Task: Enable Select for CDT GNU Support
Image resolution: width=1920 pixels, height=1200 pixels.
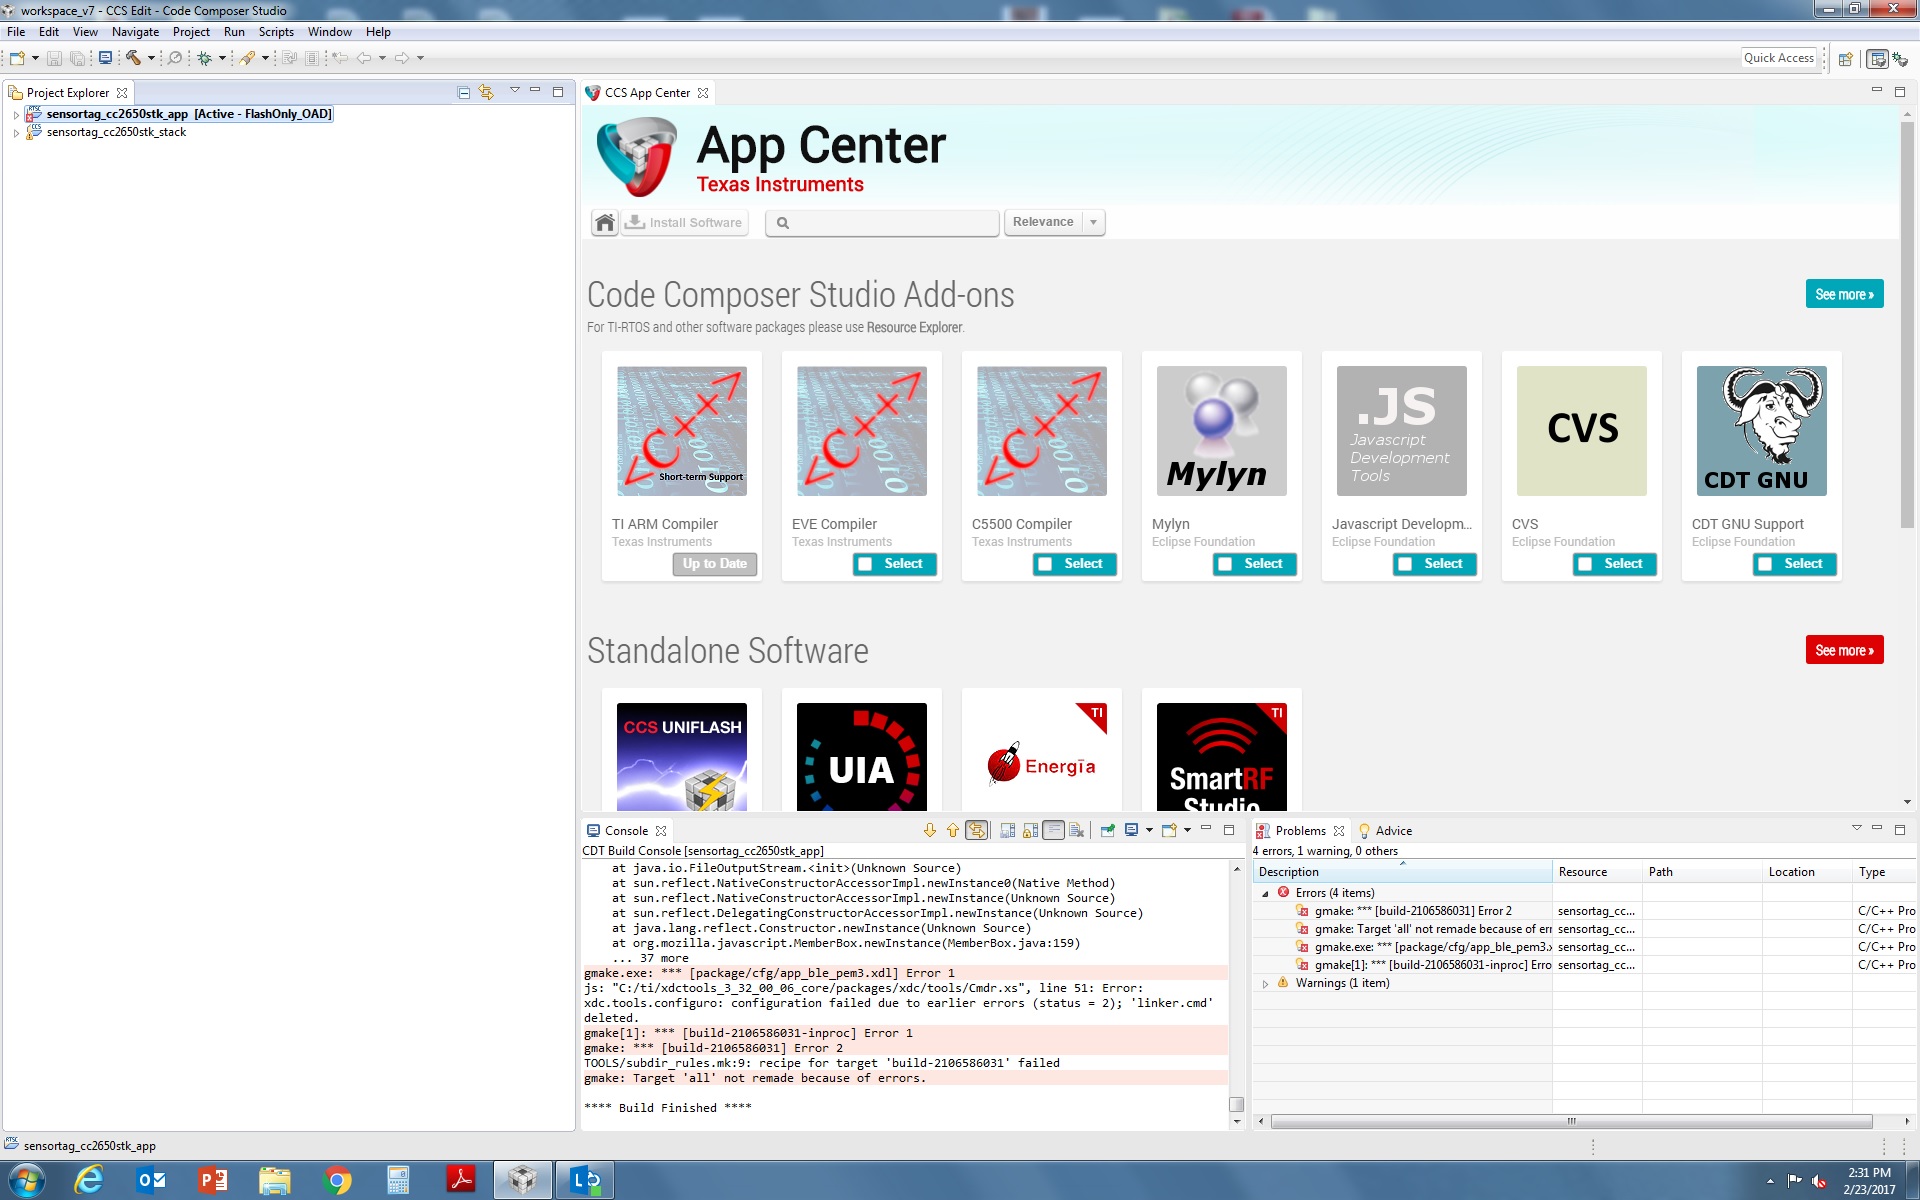Action: coord(1764,564)
